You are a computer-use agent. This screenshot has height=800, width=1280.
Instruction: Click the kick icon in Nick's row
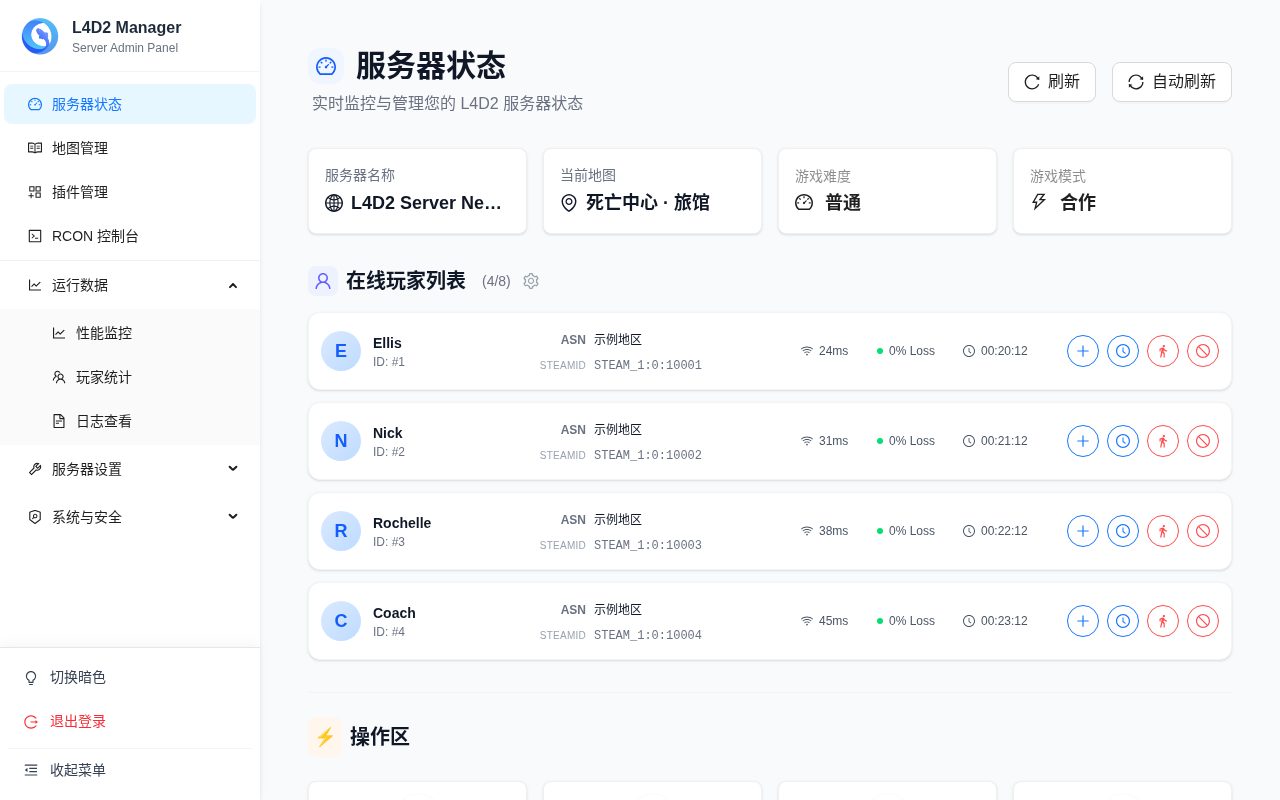(x=1163, y=441)
